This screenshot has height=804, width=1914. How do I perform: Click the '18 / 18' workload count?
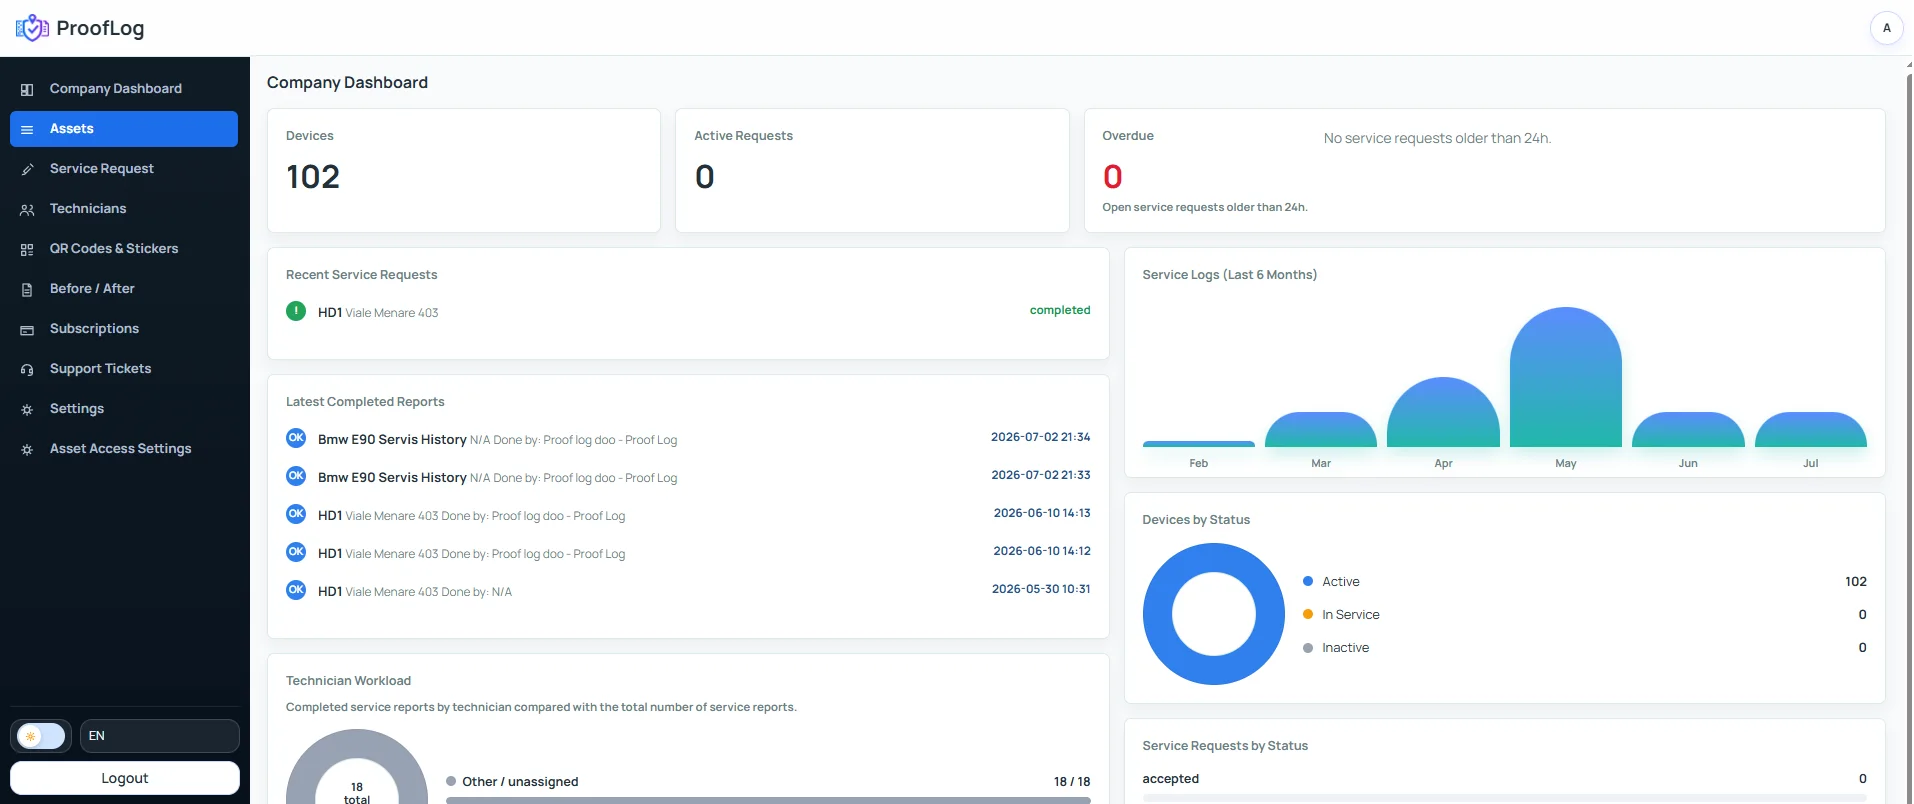[x=1072, y=782]
